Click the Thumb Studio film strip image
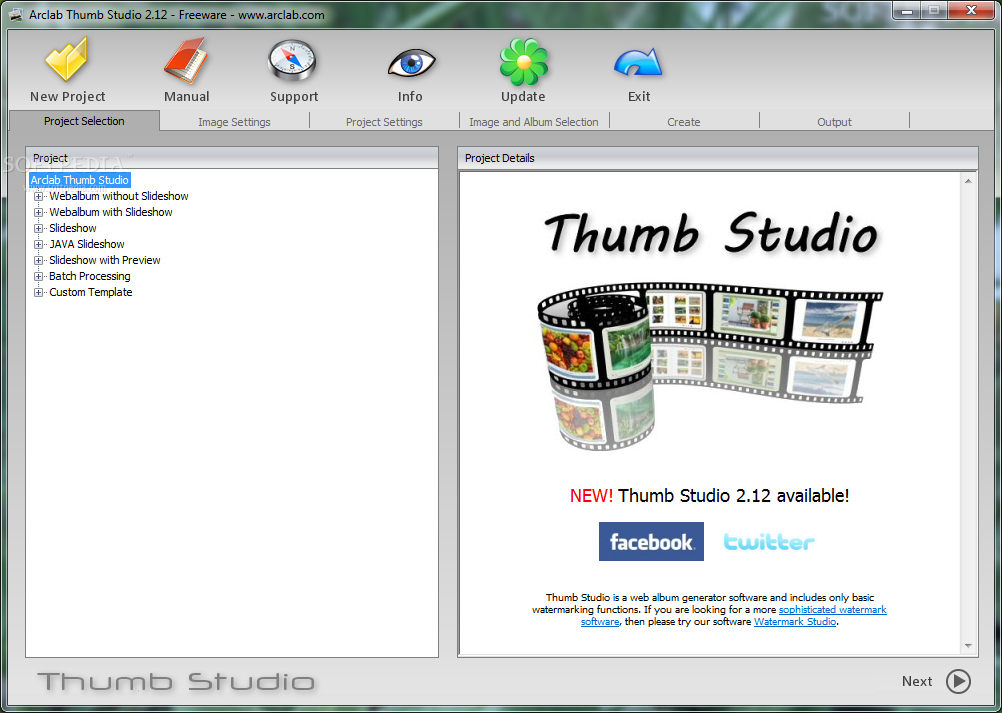The height and width of the screenshot is (713, 1002). pyautogui.click(x=709, y=365)
